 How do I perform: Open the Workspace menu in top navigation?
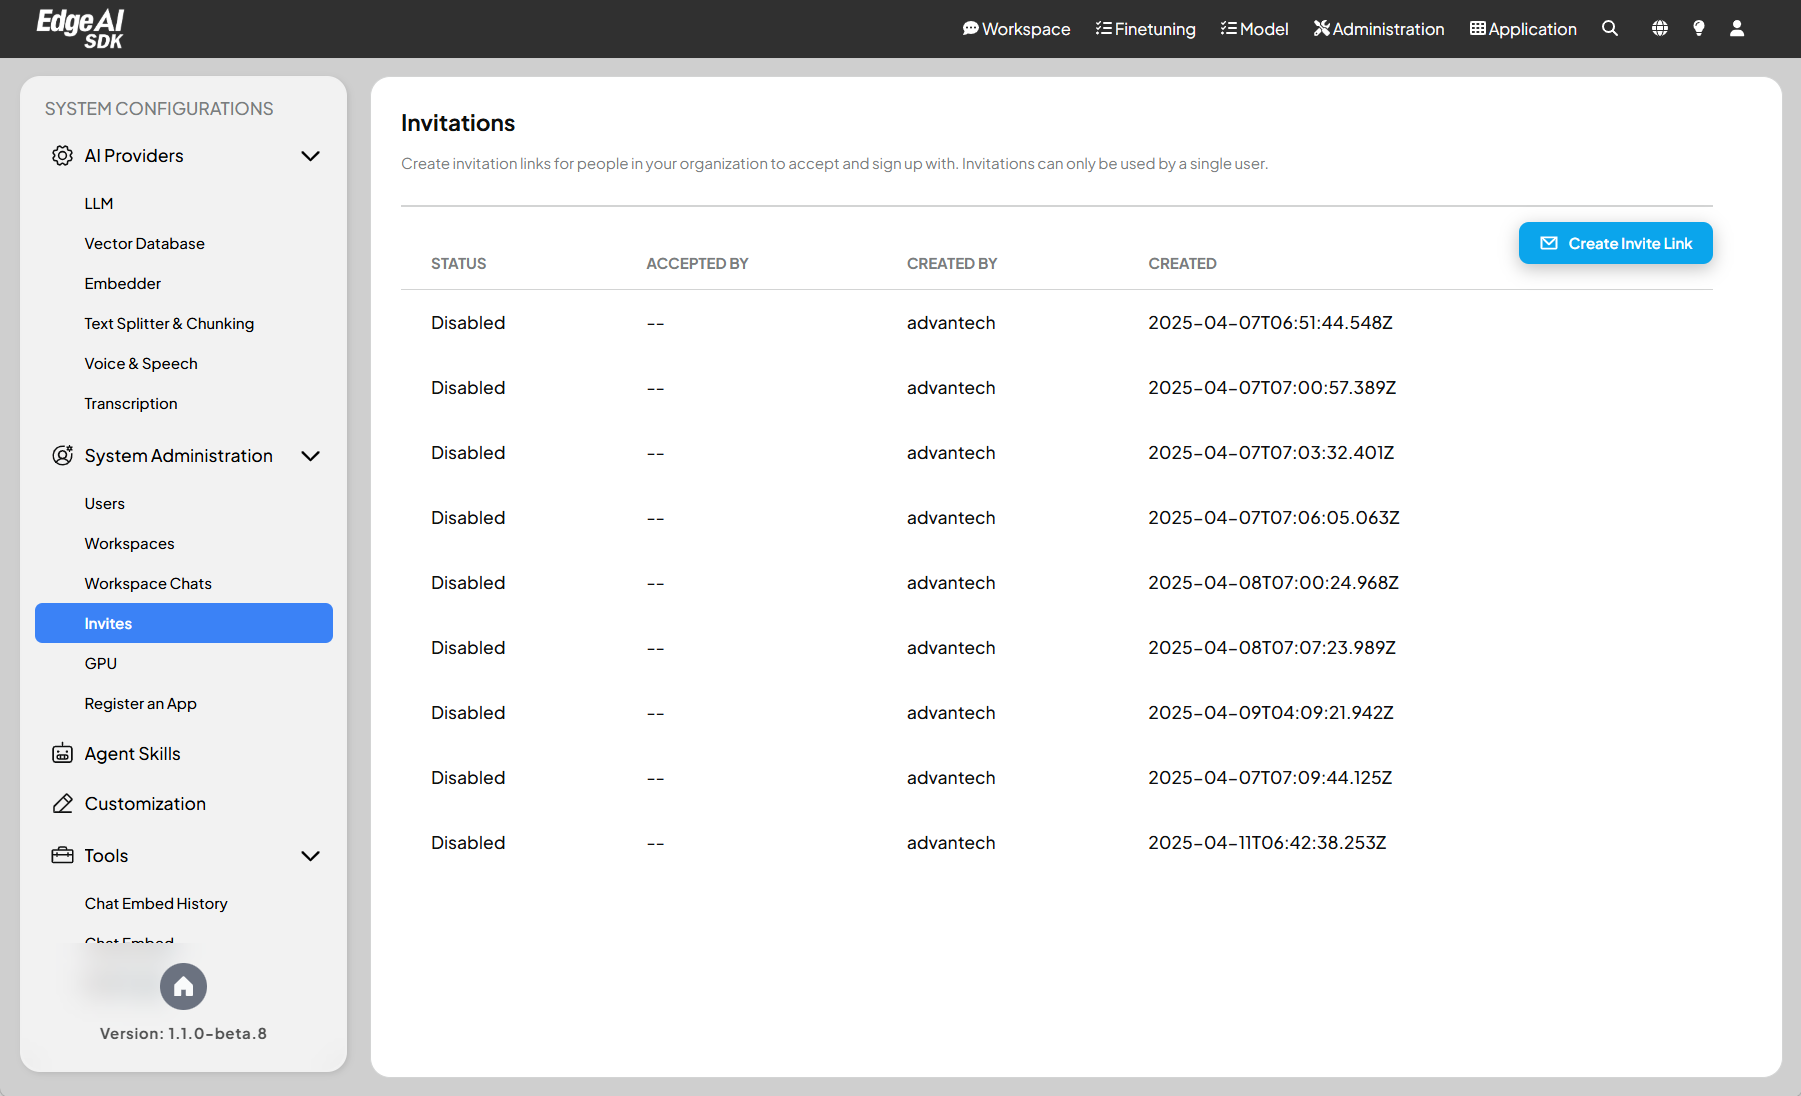pyautogui.click(x=1016, y=29)
